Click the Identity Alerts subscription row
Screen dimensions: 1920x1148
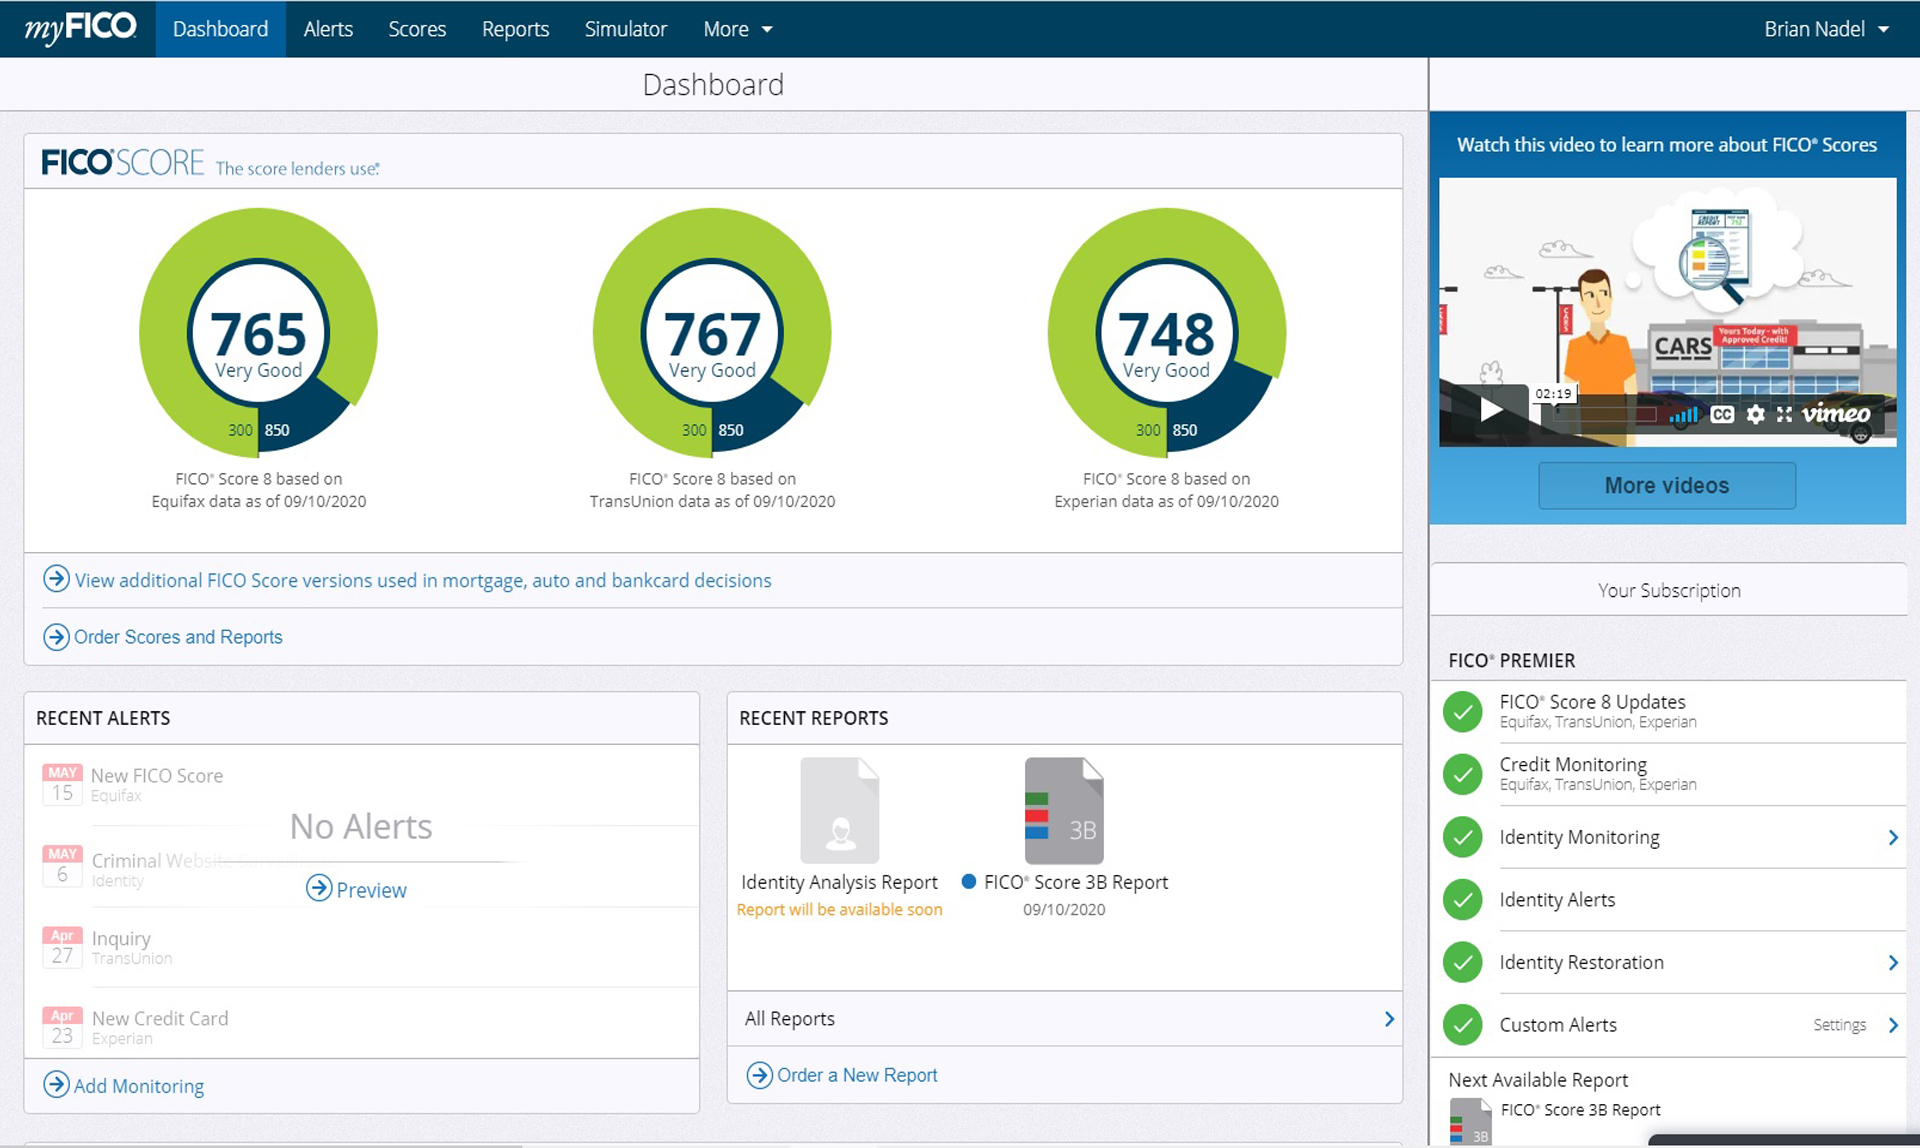tap(1669, 899)
